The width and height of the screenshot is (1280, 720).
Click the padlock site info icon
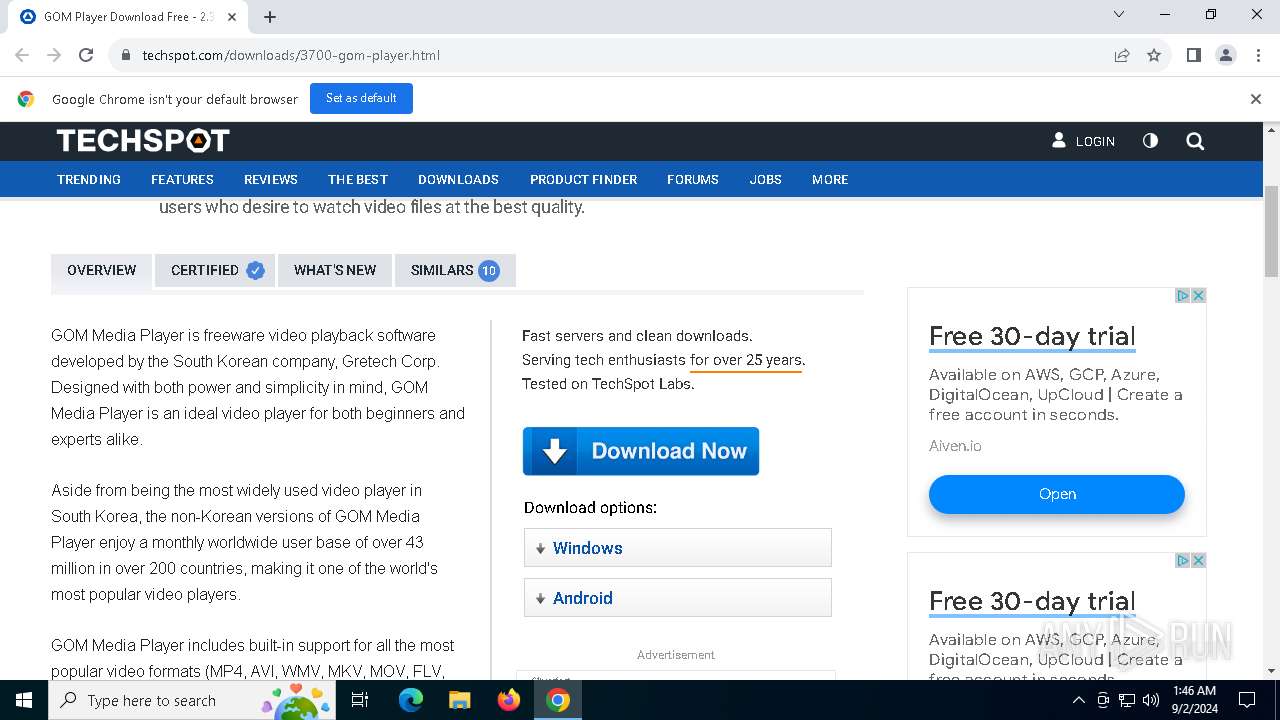pyautogui.click(x=126, y=55)
